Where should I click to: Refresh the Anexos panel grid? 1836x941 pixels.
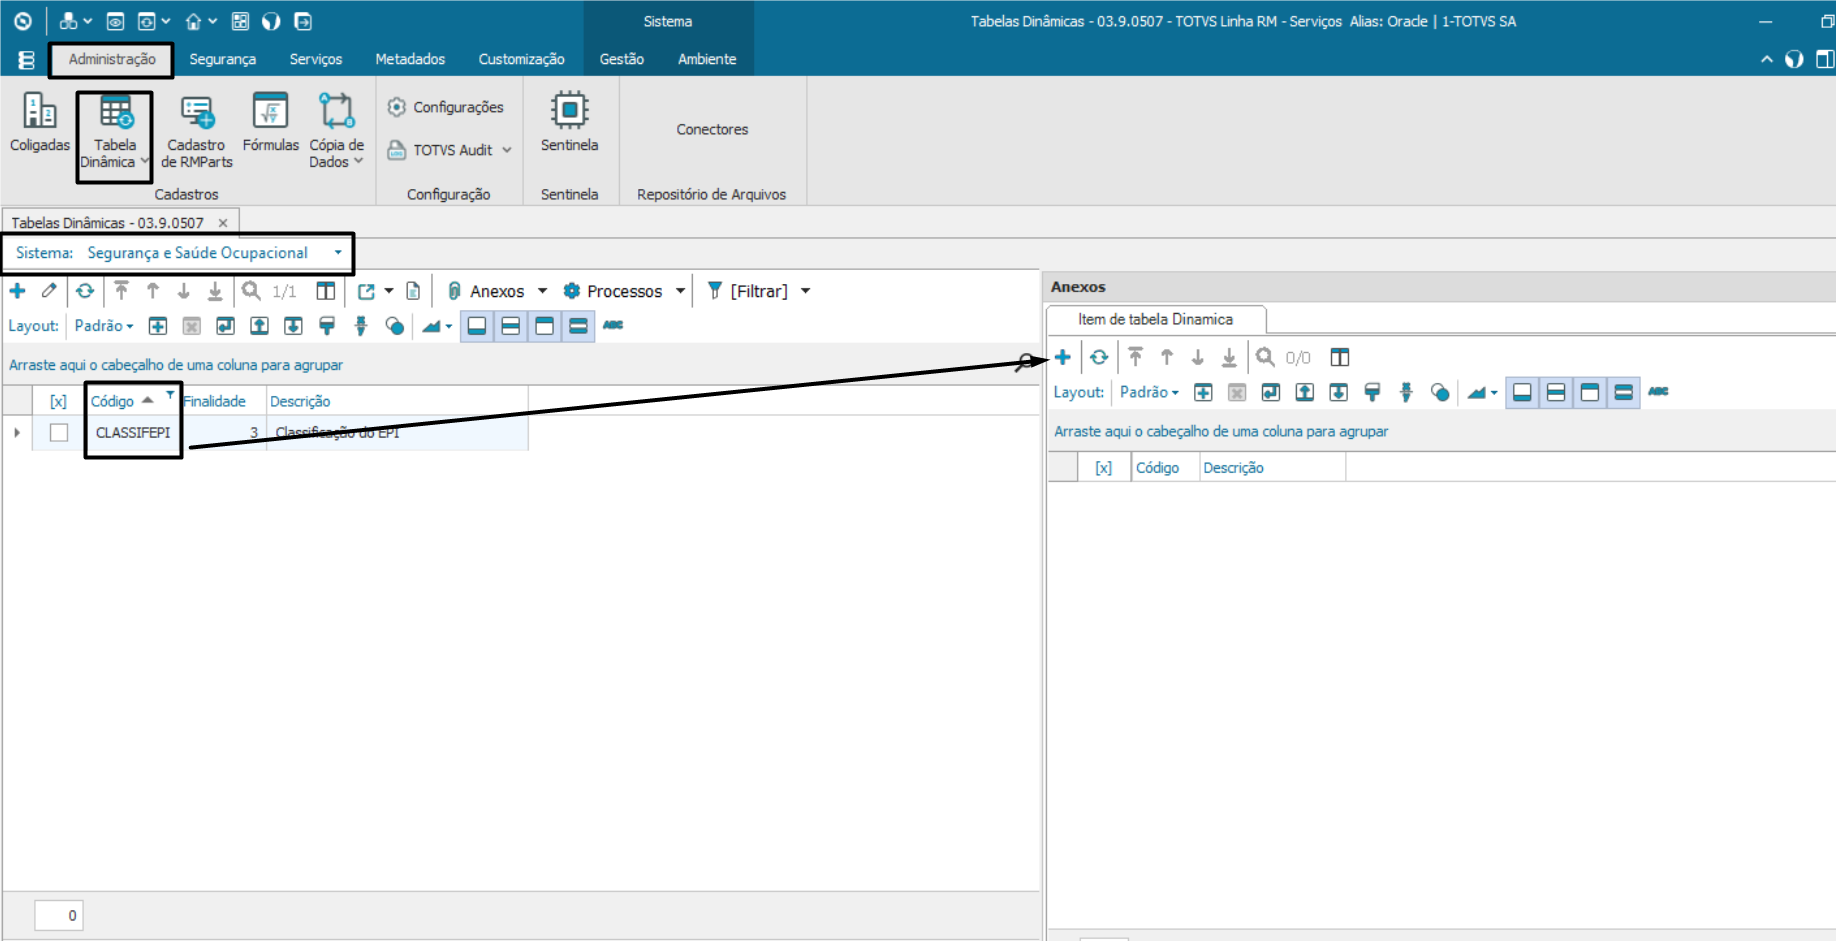[x=1099, y=357]
